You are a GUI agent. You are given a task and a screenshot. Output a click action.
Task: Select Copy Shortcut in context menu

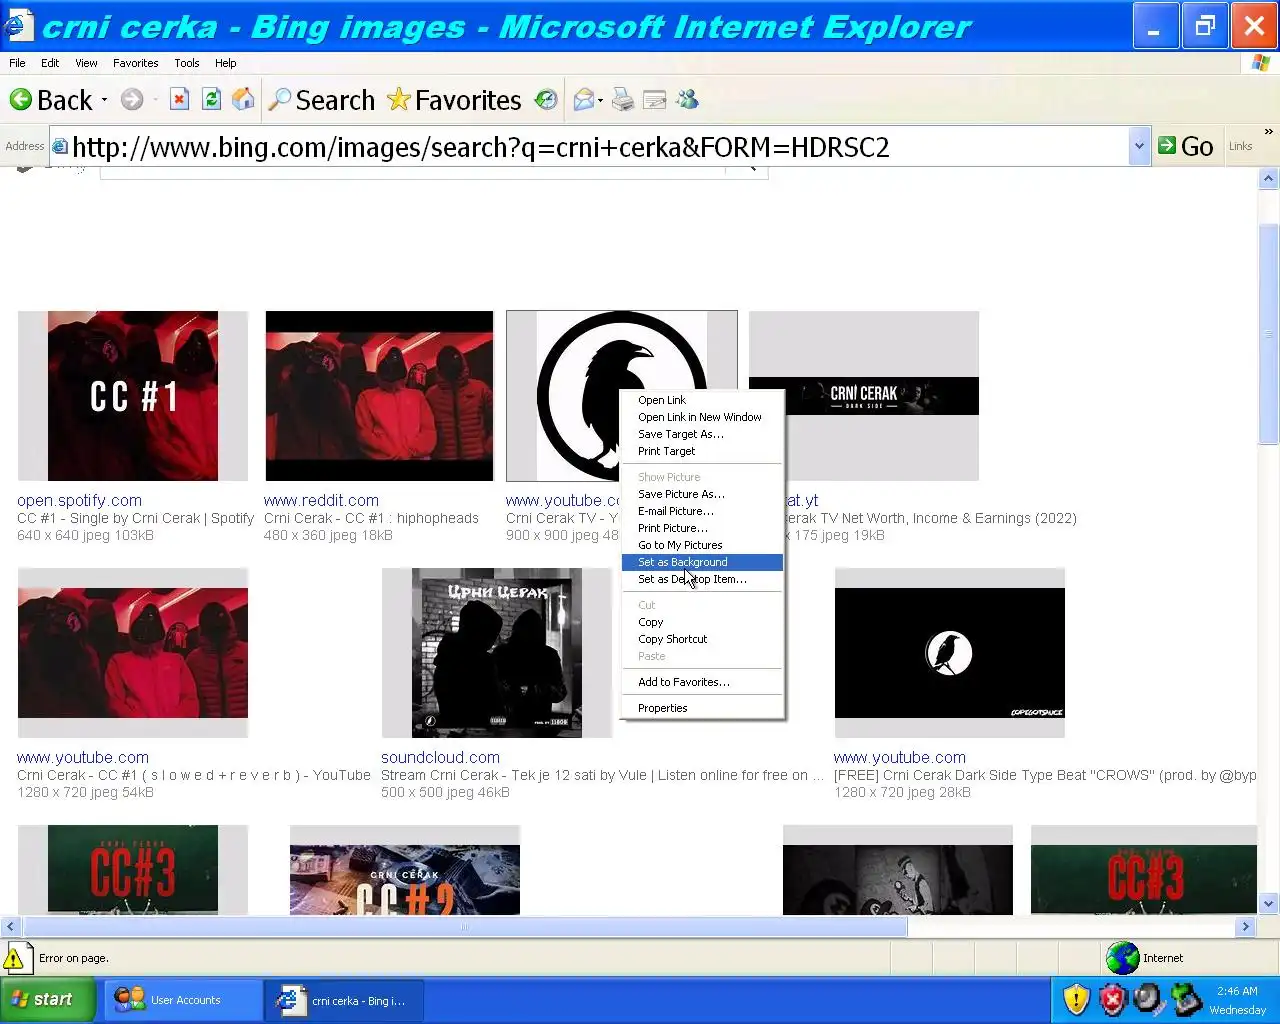point(702,639)
